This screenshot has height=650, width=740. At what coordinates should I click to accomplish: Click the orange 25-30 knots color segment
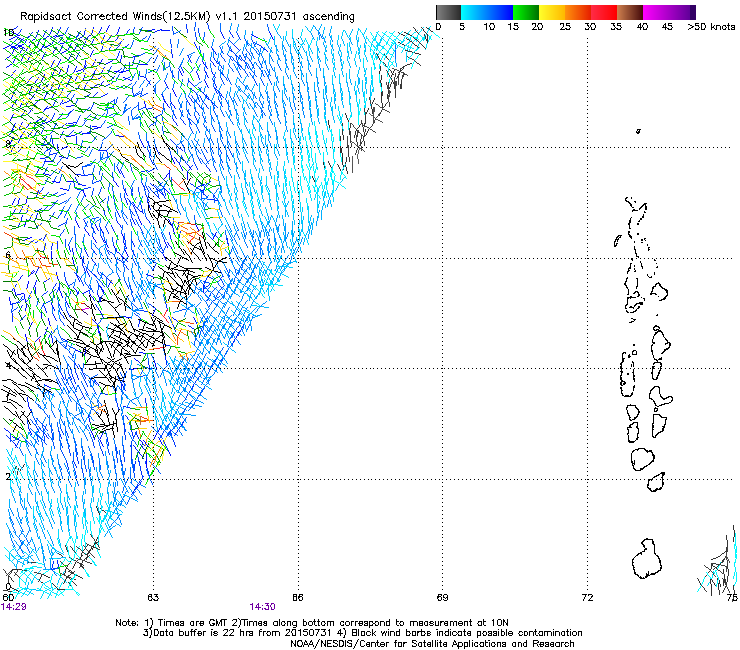click(578, 12)
